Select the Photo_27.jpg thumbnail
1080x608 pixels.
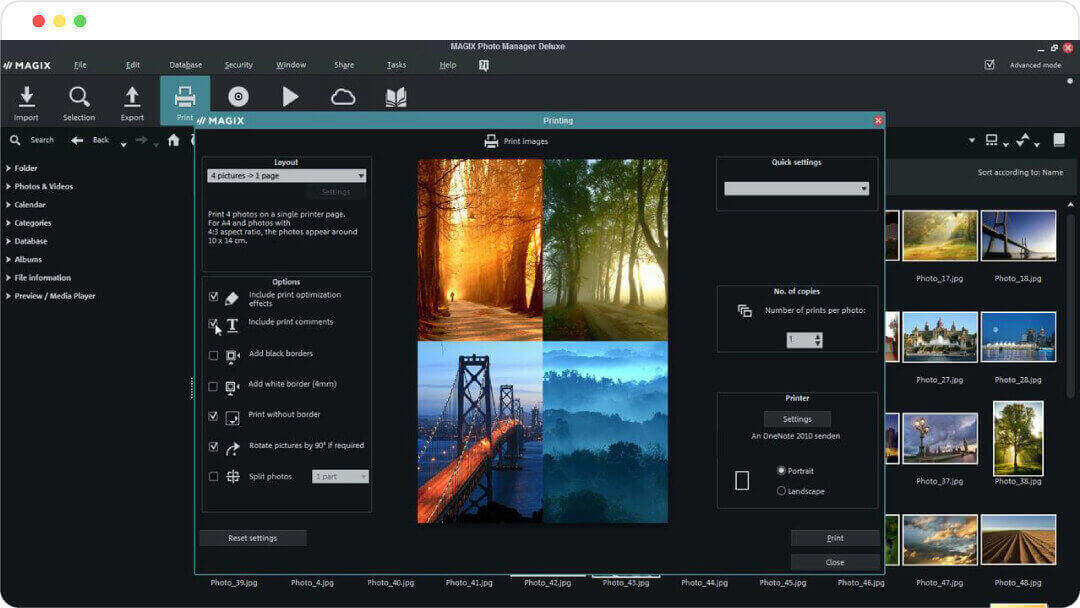940,337
